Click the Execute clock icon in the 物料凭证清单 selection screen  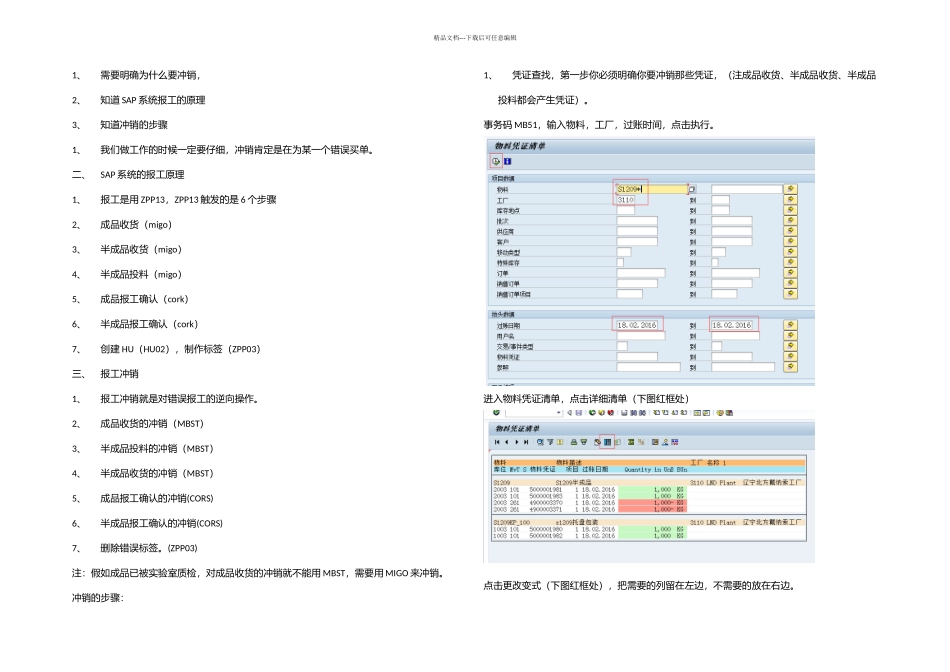[496, 161]
